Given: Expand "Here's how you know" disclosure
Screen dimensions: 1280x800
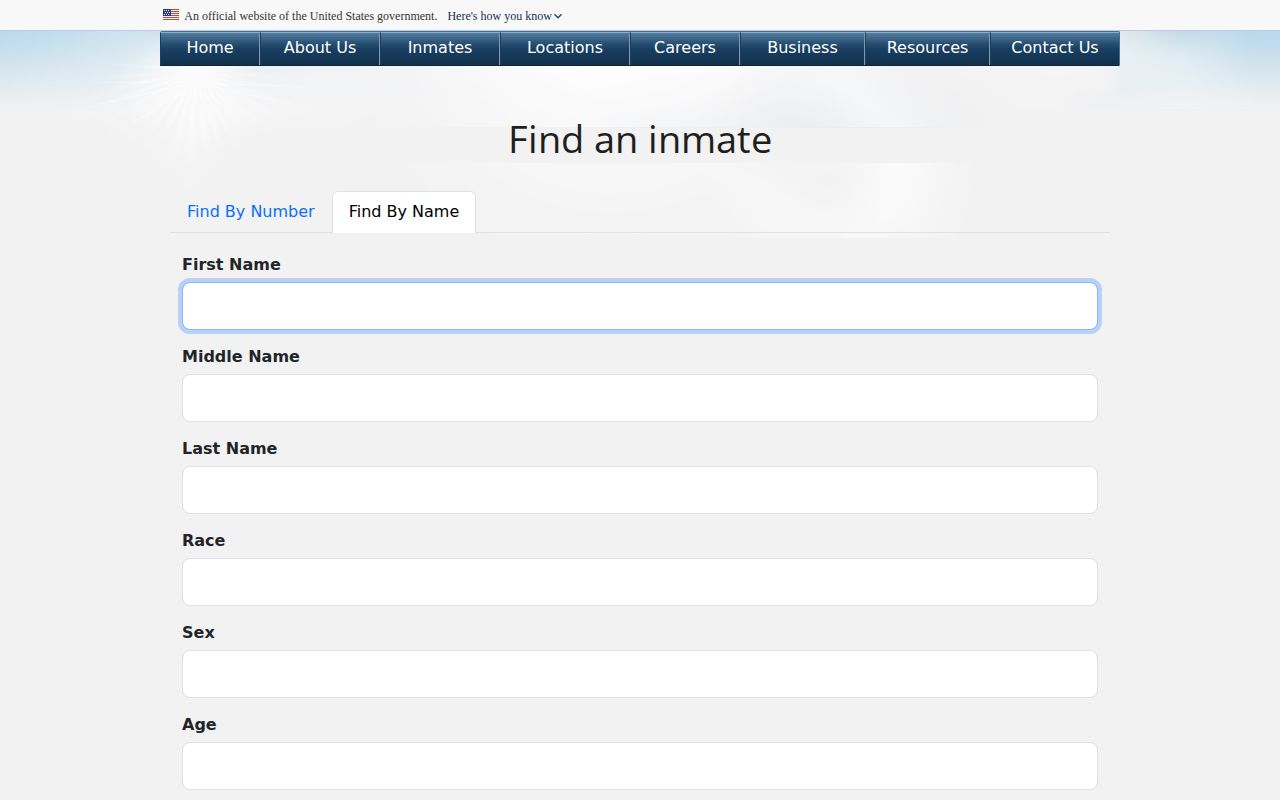Looking at the screenshot, I should tap(504, 16).
